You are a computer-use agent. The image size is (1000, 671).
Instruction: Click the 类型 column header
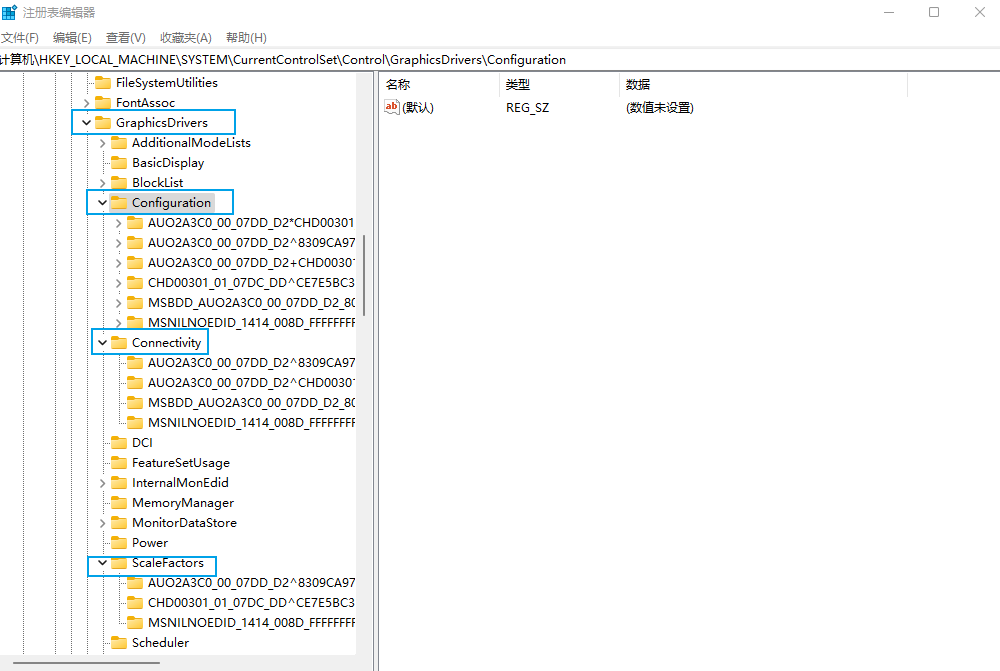(518, 85)
